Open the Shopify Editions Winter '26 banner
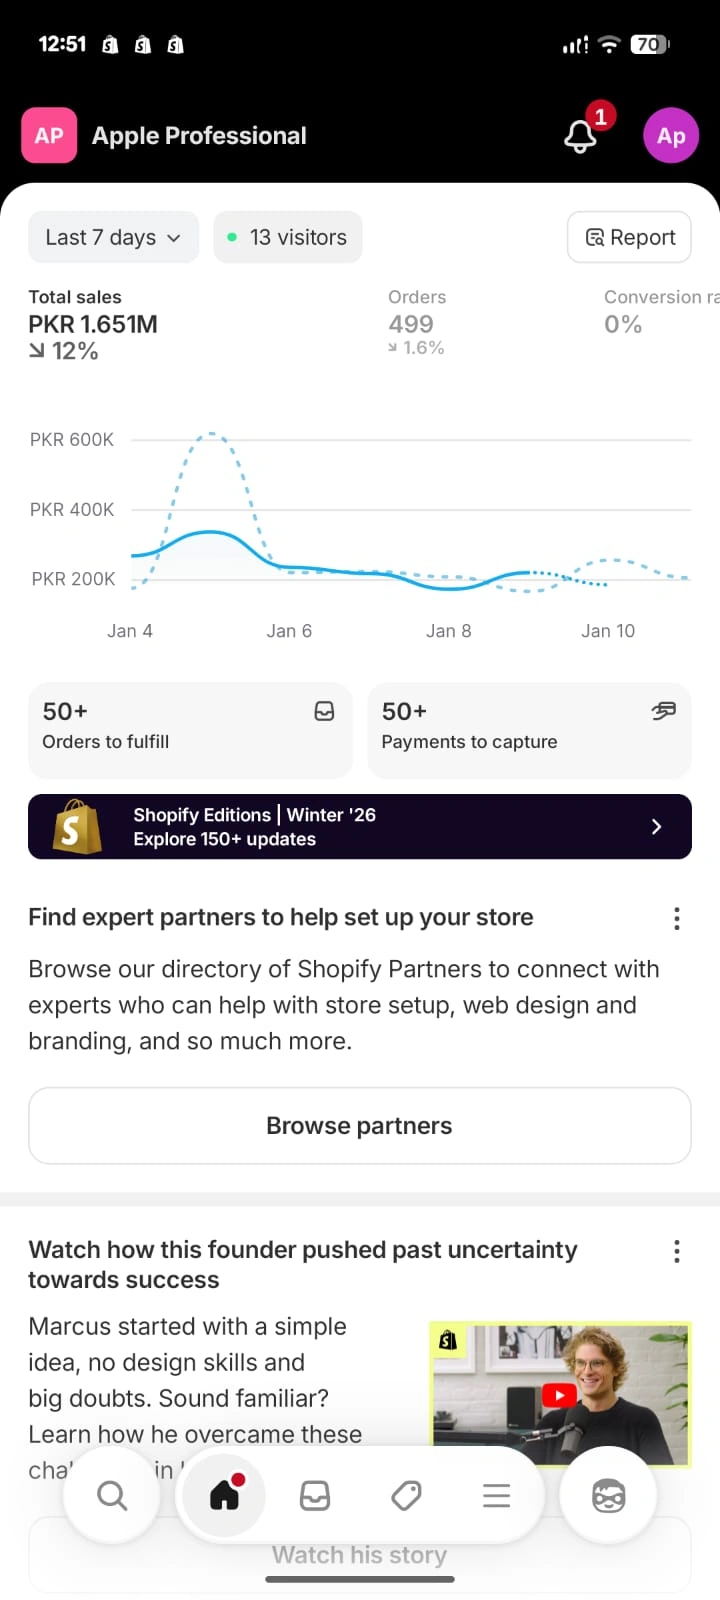 (360, 826)
